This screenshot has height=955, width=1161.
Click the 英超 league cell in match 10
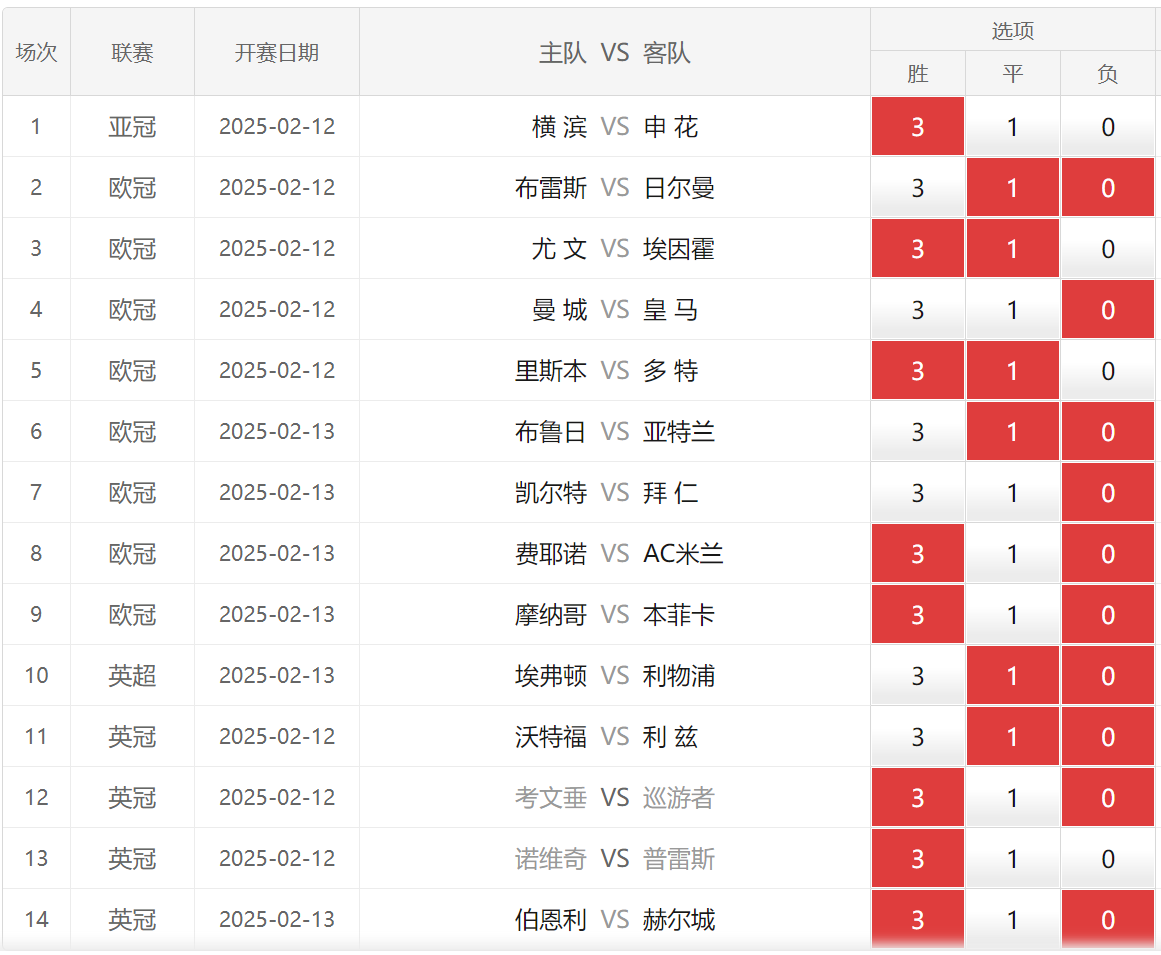click(x=133, y=675)
